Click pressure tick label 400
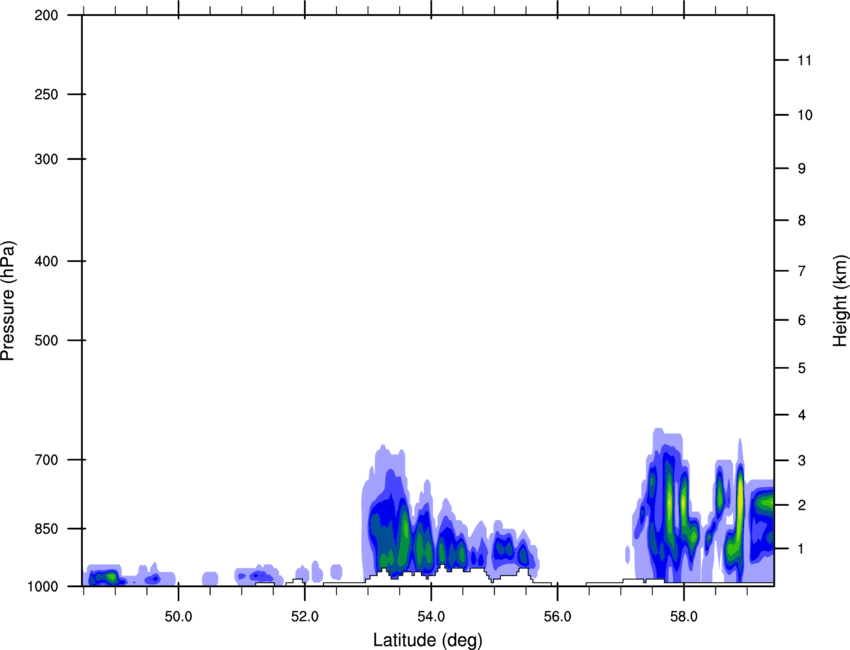The width and height of the screenshot is (850, 650). click(46, 261)
